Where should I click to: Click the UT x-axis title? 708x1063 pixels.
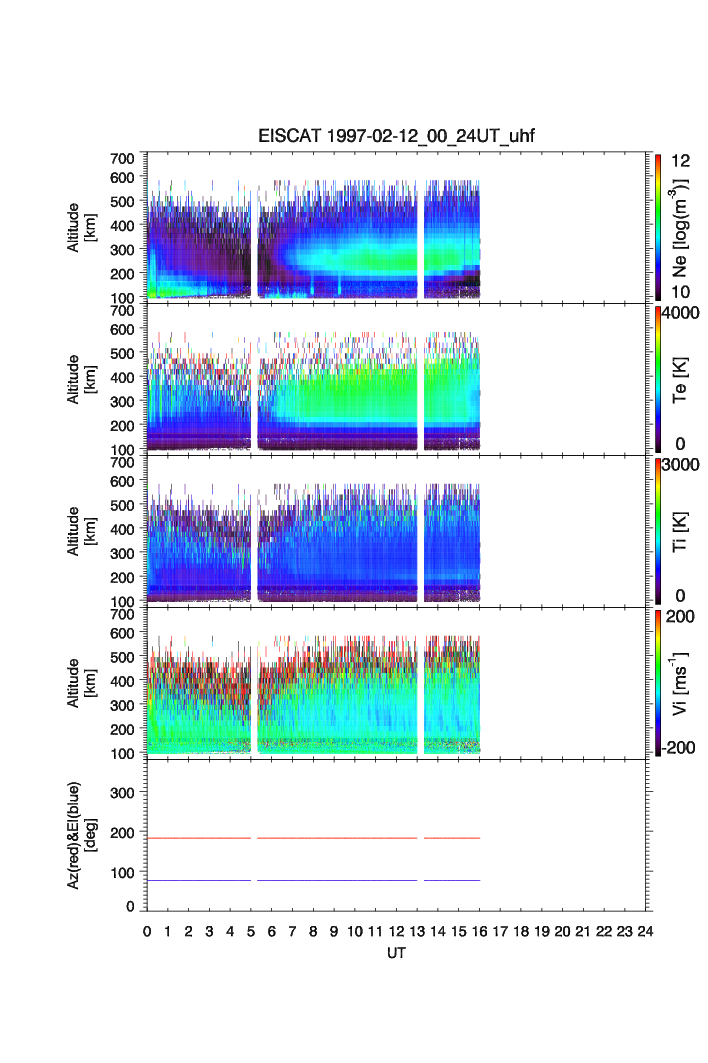tap(396, 952)
